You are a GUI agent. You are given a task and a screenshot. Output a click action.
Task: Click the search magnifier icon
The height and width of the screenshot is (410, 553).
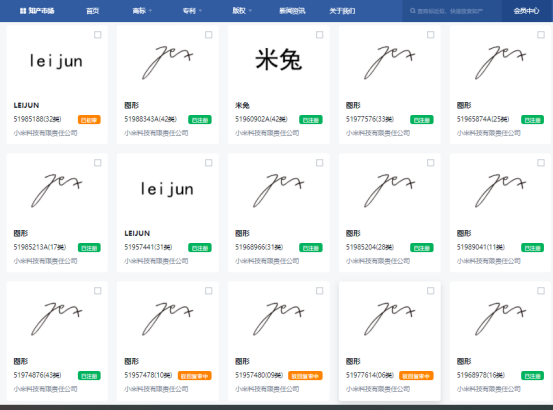tap(412, 11)
